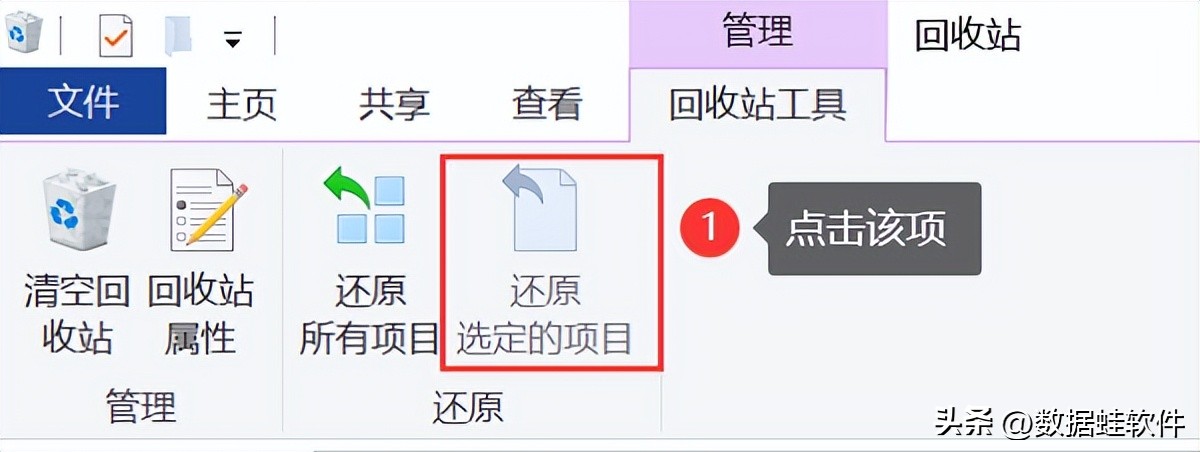Click the Recycle Bin icon in title bar
Screen dimensions: 1200x452
point(24,34)
